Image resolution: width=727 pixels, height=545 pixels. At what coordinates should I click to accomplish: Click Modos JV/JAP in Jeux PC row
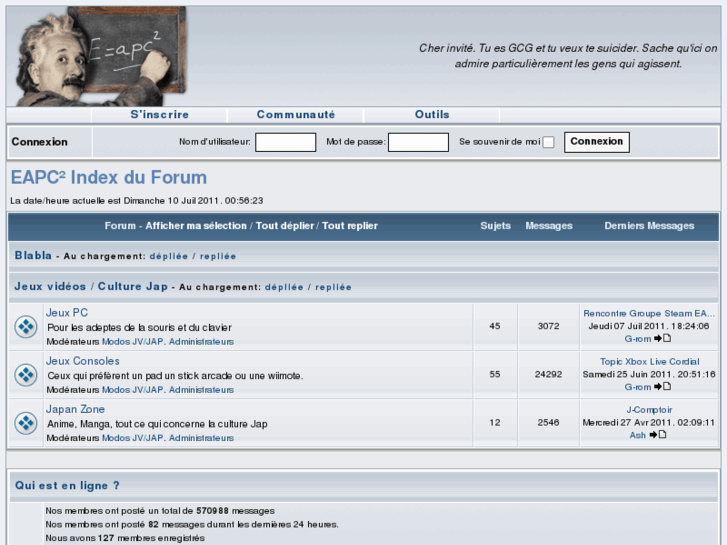coord(133,342)
